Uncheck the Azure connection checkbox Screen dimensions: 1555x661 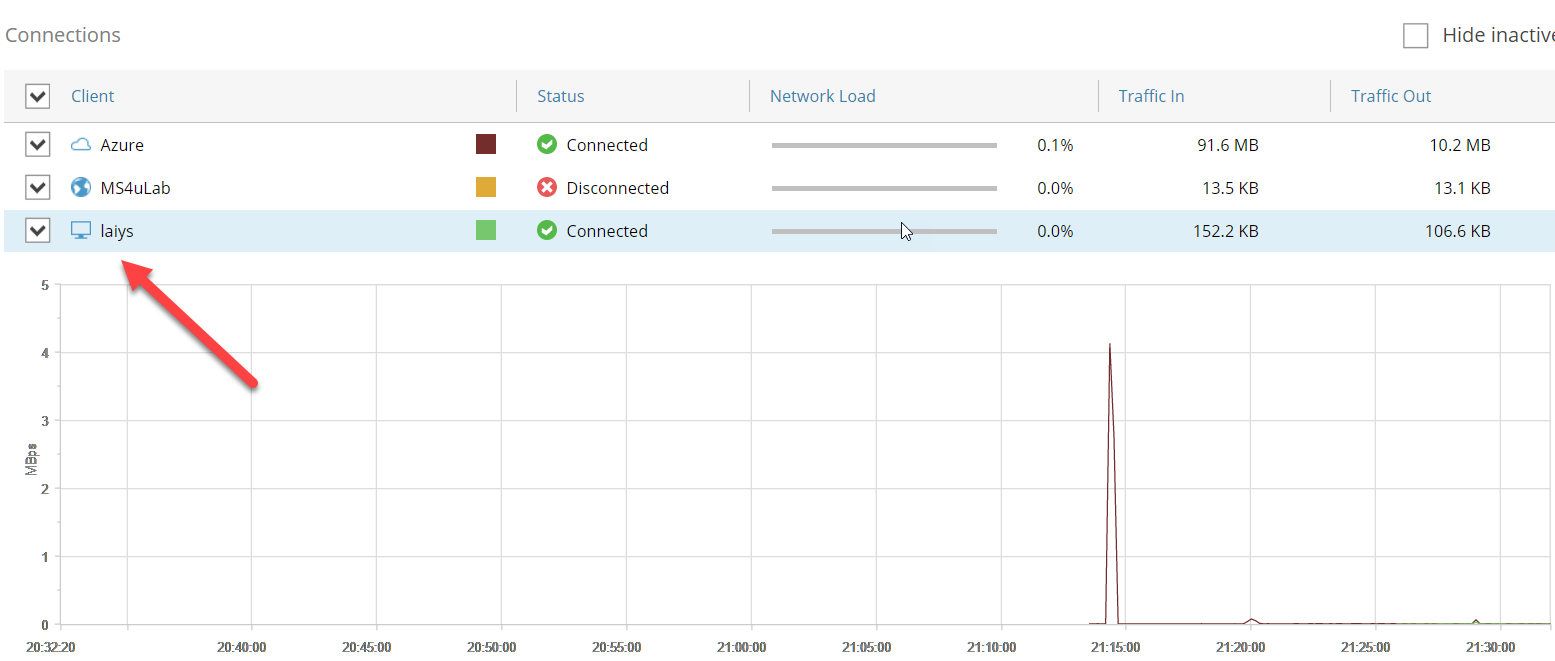coord(37,145)
